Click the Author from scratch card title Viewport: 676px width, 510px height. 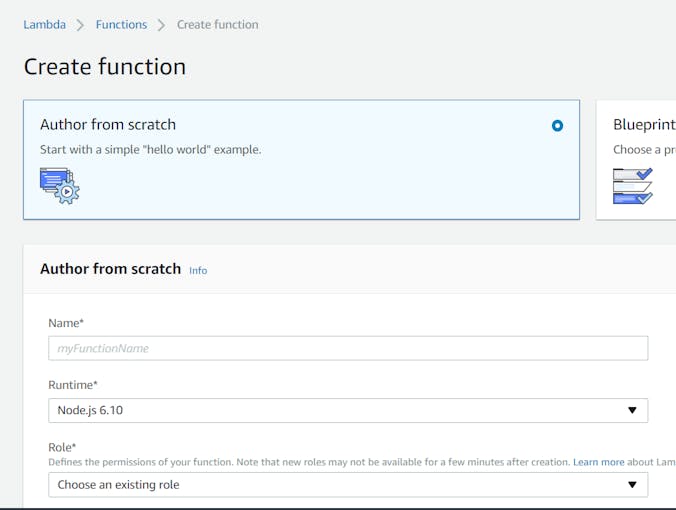coord(108,125)
